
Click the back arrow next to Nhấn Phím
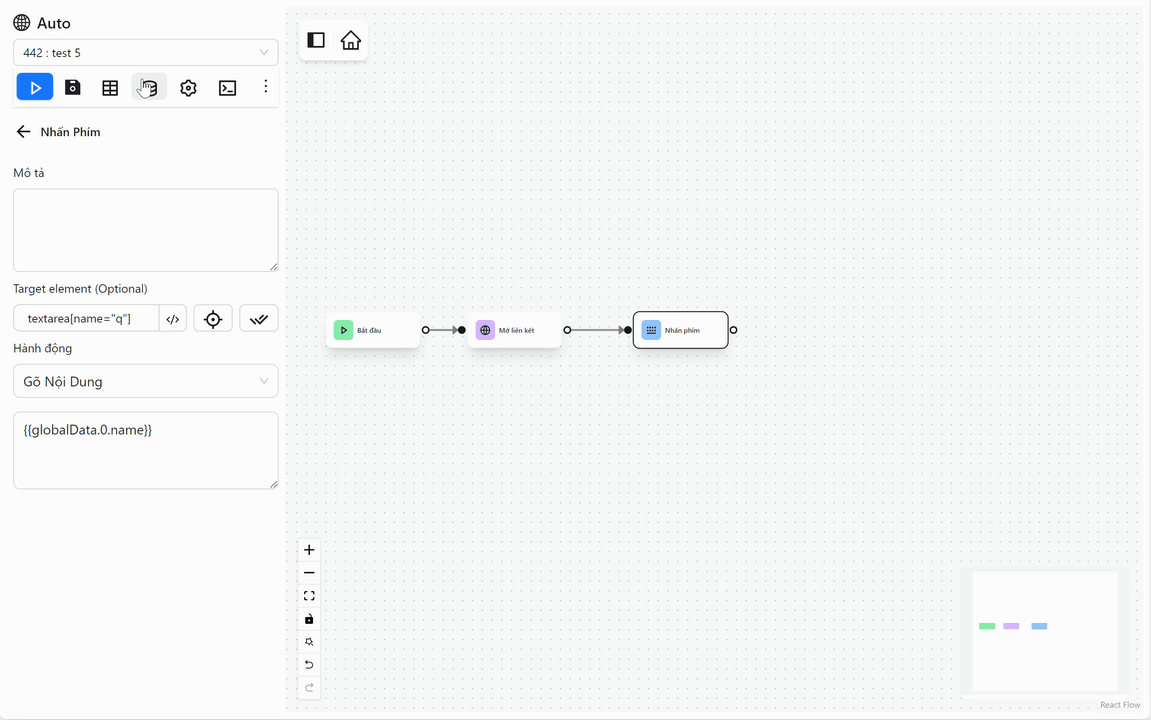coord(22,131)
